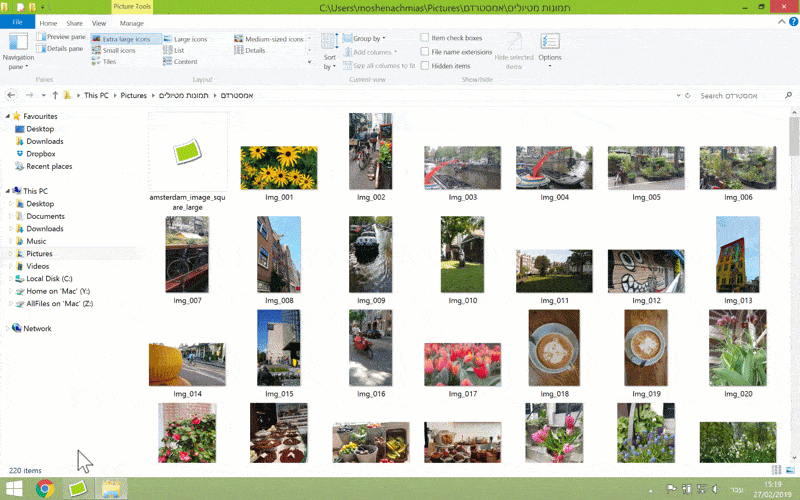This screenshot has width=800, height=500.
Task: Go up one folder level
Action: click(x=54, y=96)
